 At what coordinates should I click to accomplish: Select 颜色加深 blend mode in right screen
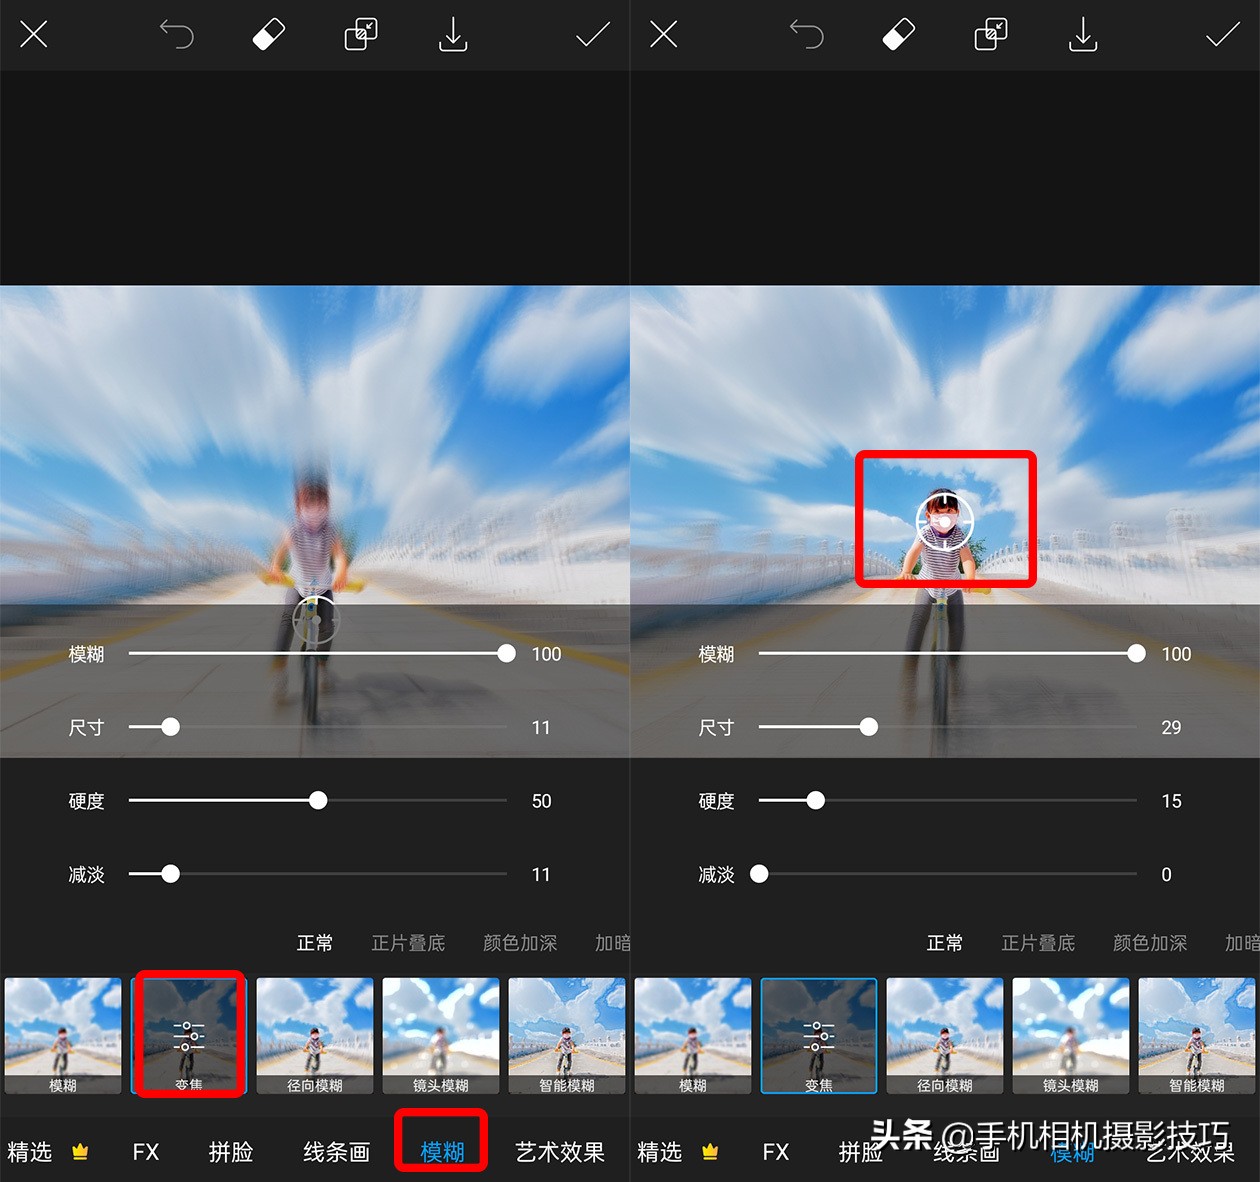click(1150, 943)
